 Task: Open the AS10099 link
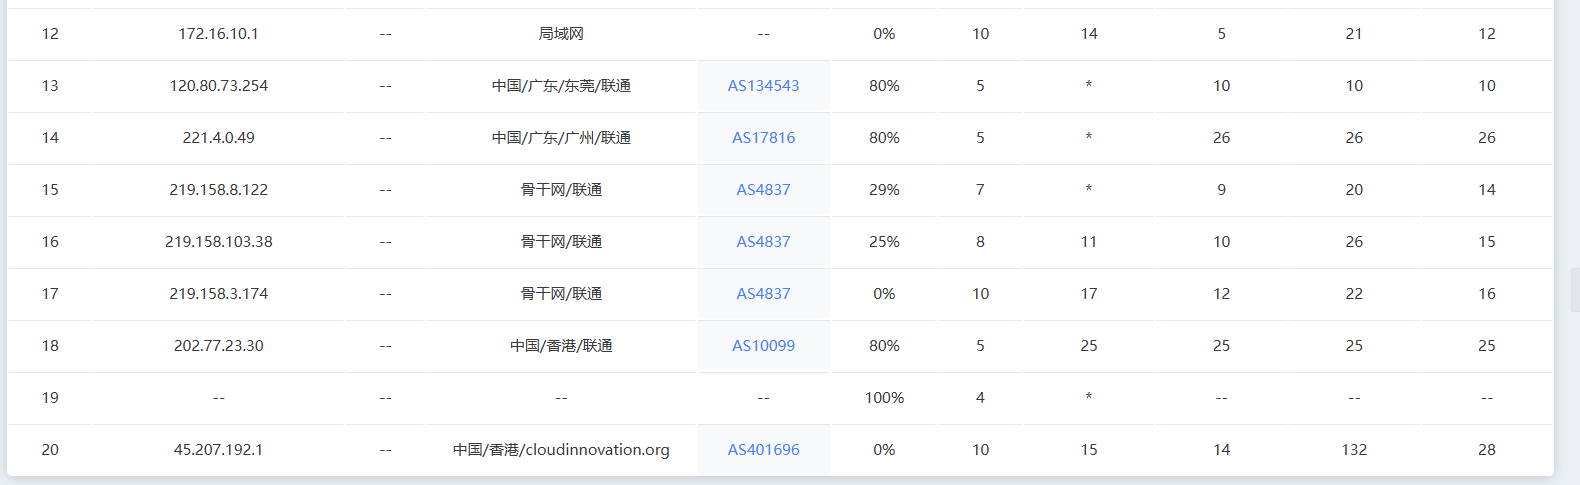click(x=763, y=346)
